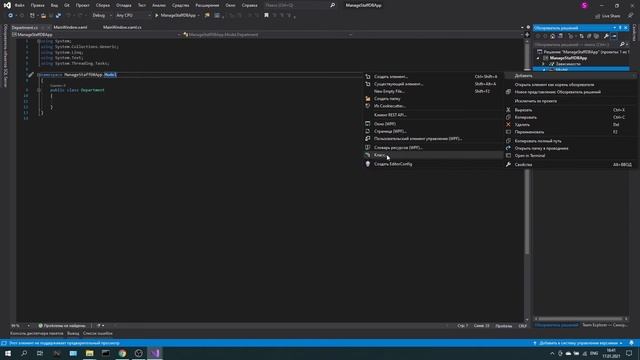640x360 pixels.
Task: Open File Explorer from taskbar
Action: click(x=89, y=353)
